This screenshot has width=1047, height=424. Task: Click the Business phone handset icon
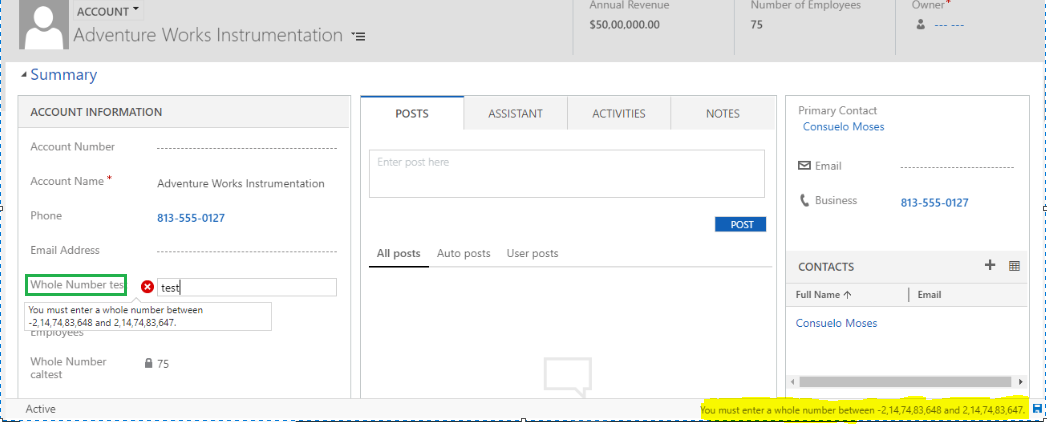805,200
